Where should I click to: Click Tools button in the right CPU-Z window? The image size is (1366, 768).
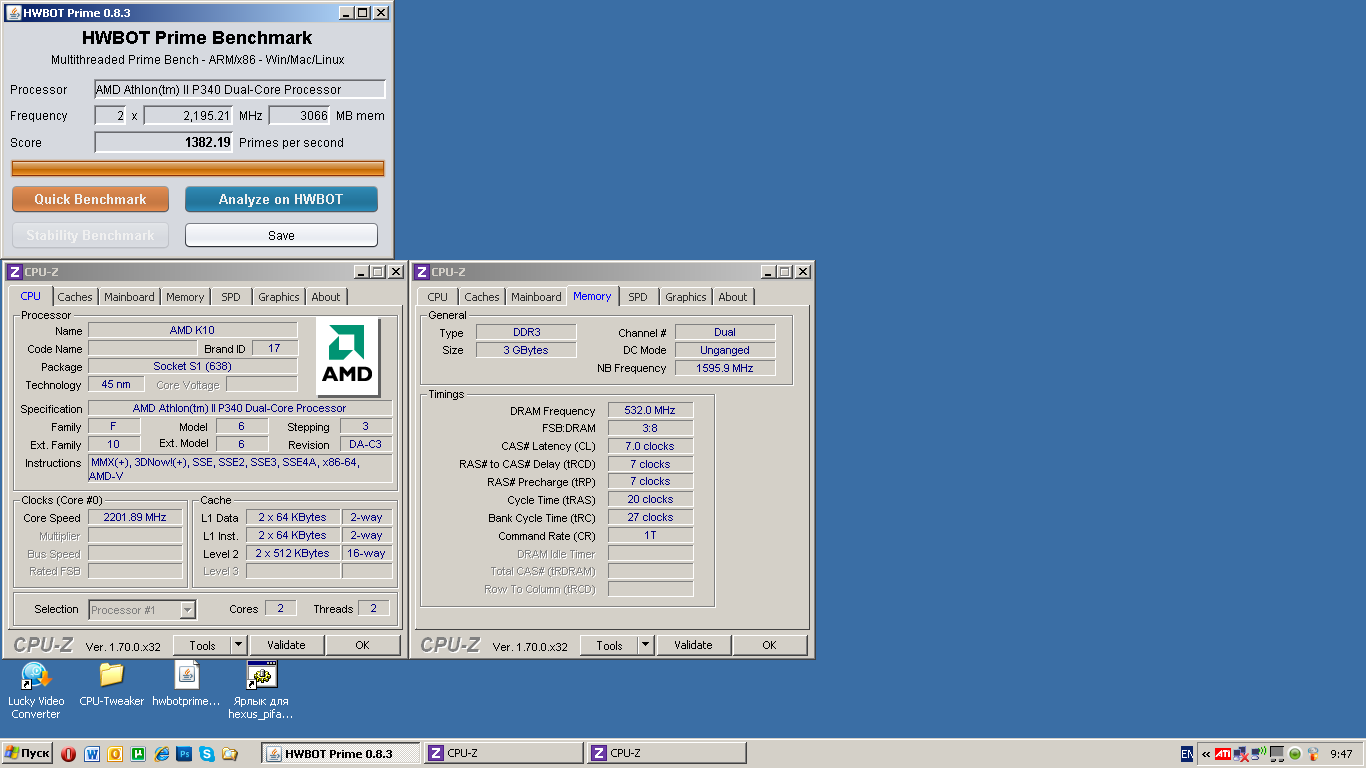click(x=609, y=645)
